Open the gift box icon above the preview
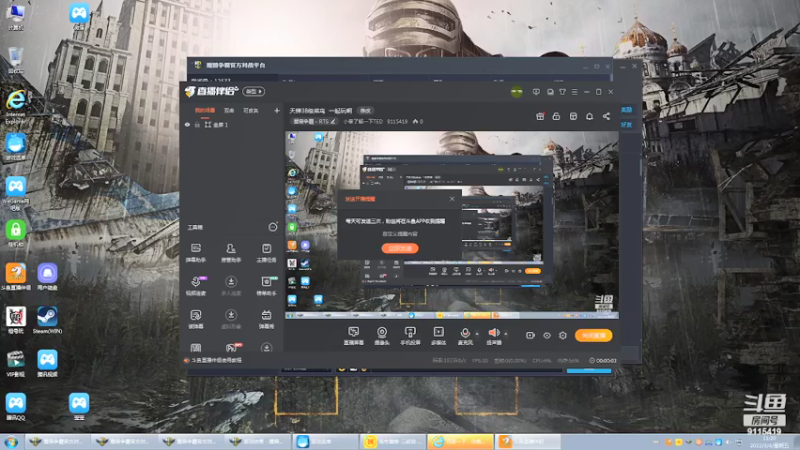Viewport: 800px width, 450px height. [x=540, y=116]
